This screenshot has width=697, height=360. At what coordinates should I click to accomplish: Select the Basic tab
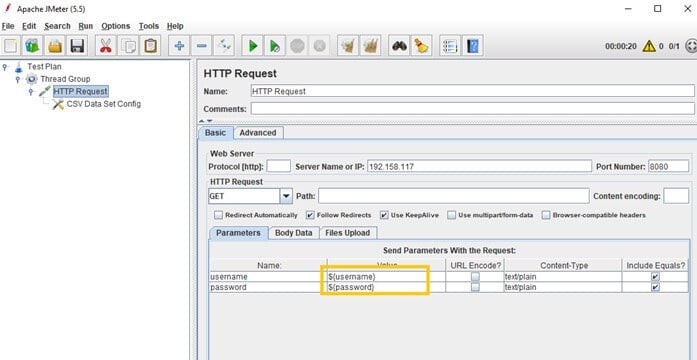point(216,132)
